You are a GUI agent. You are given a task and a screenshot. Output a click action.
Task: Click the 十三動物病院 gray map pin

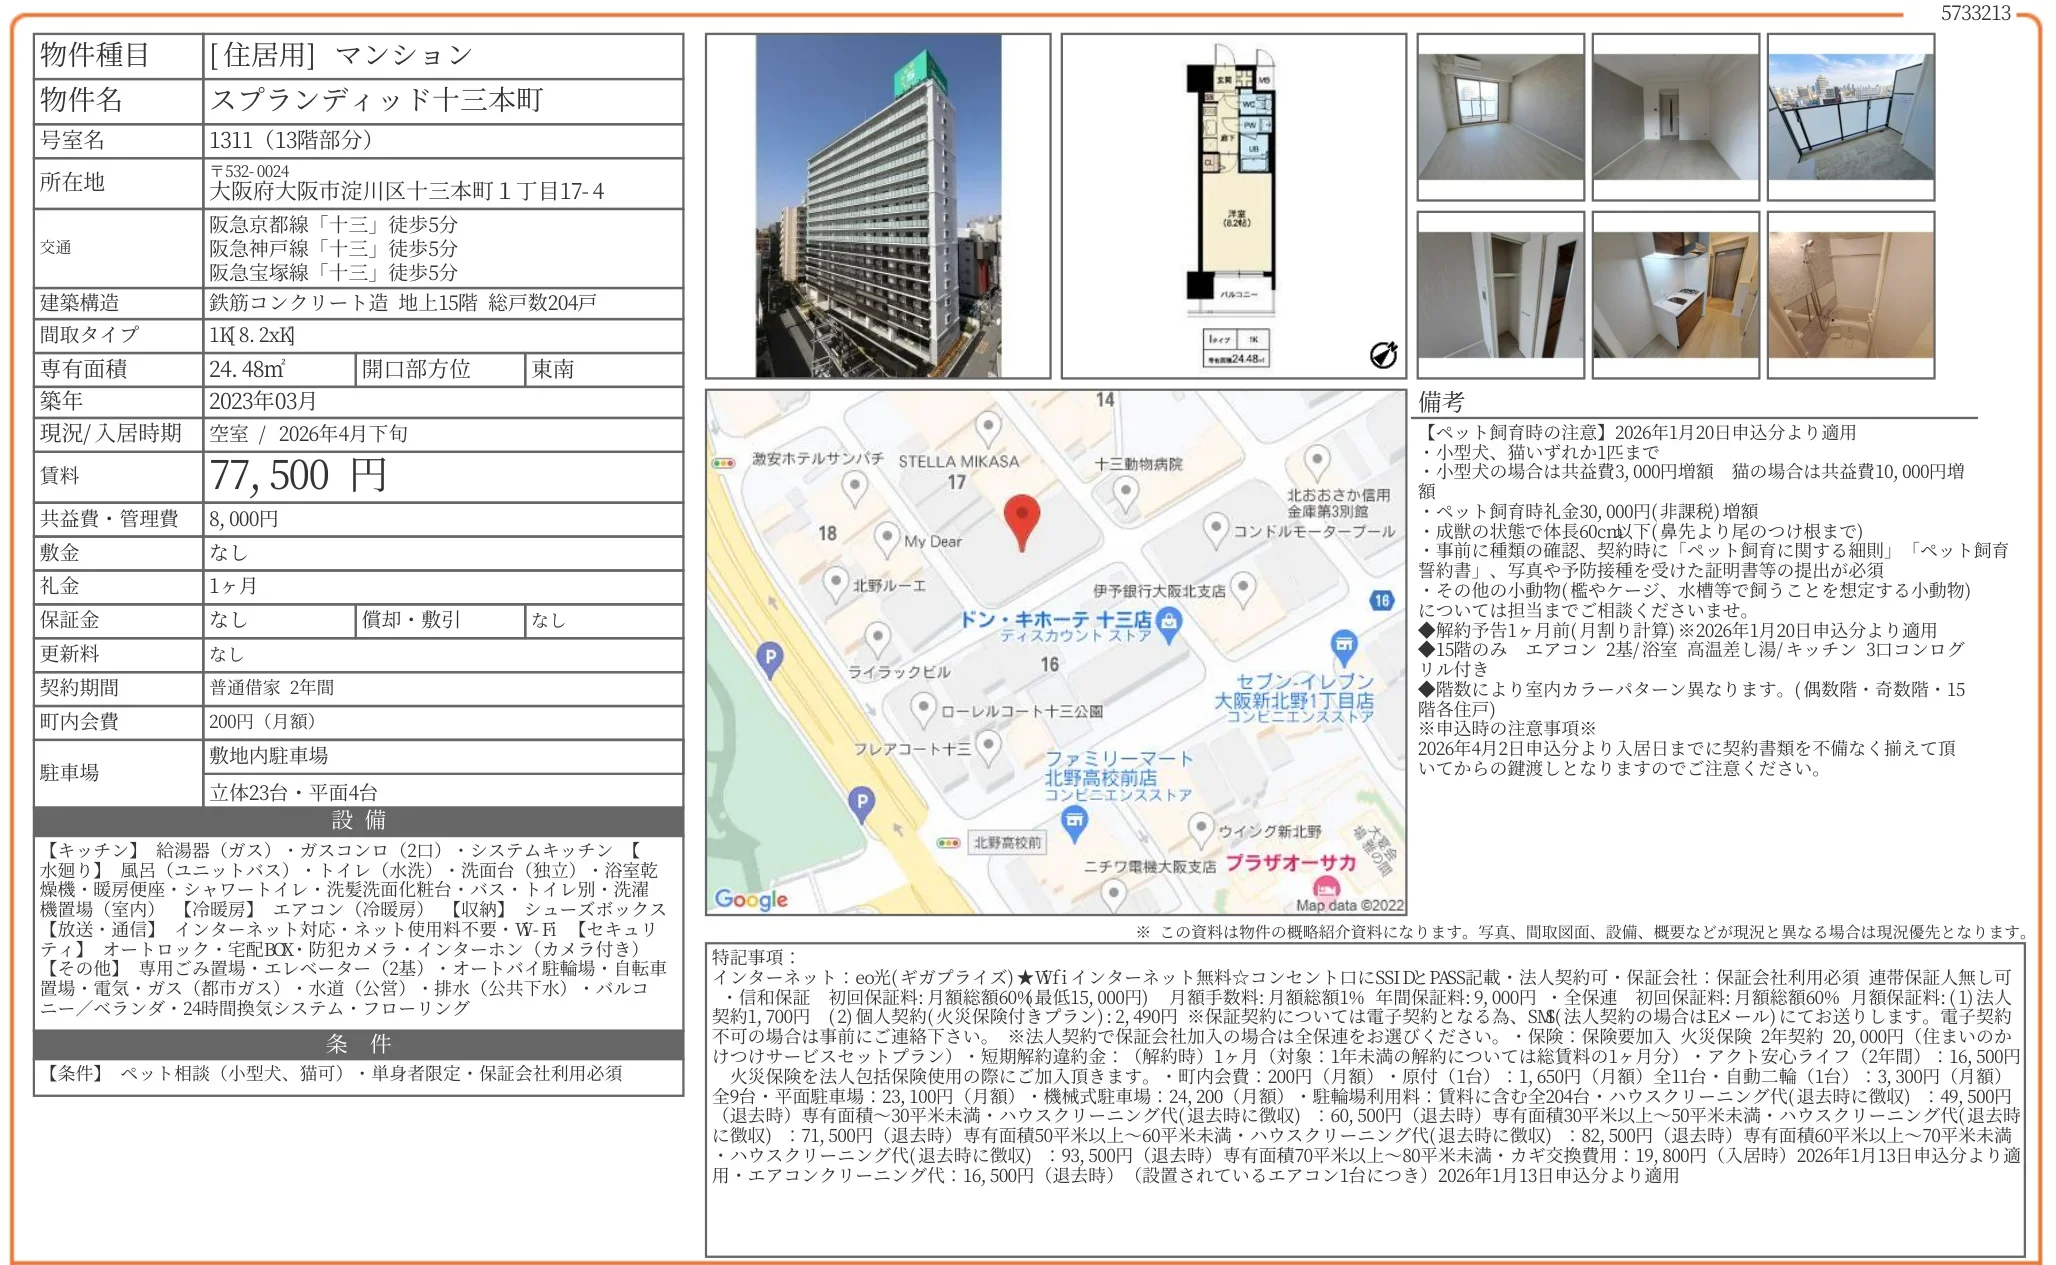(1126, 491)
